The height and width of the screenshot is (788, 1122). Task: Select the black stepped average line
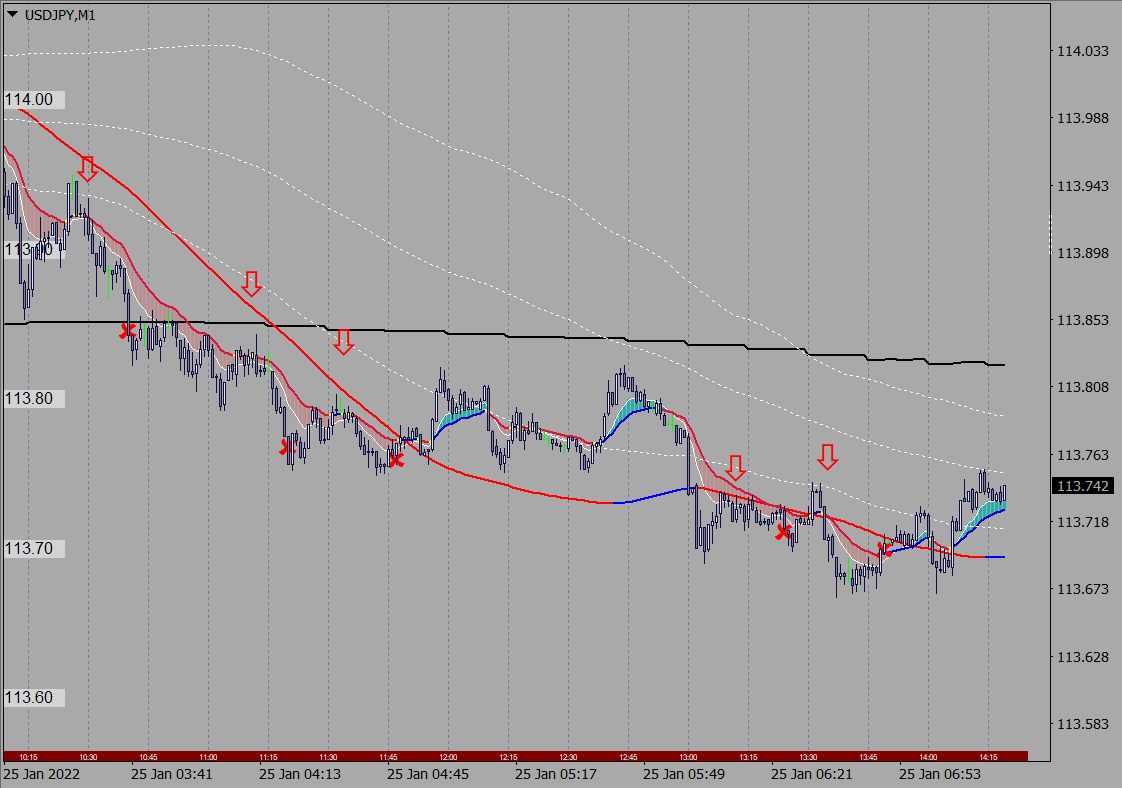[x=537, y=337]
